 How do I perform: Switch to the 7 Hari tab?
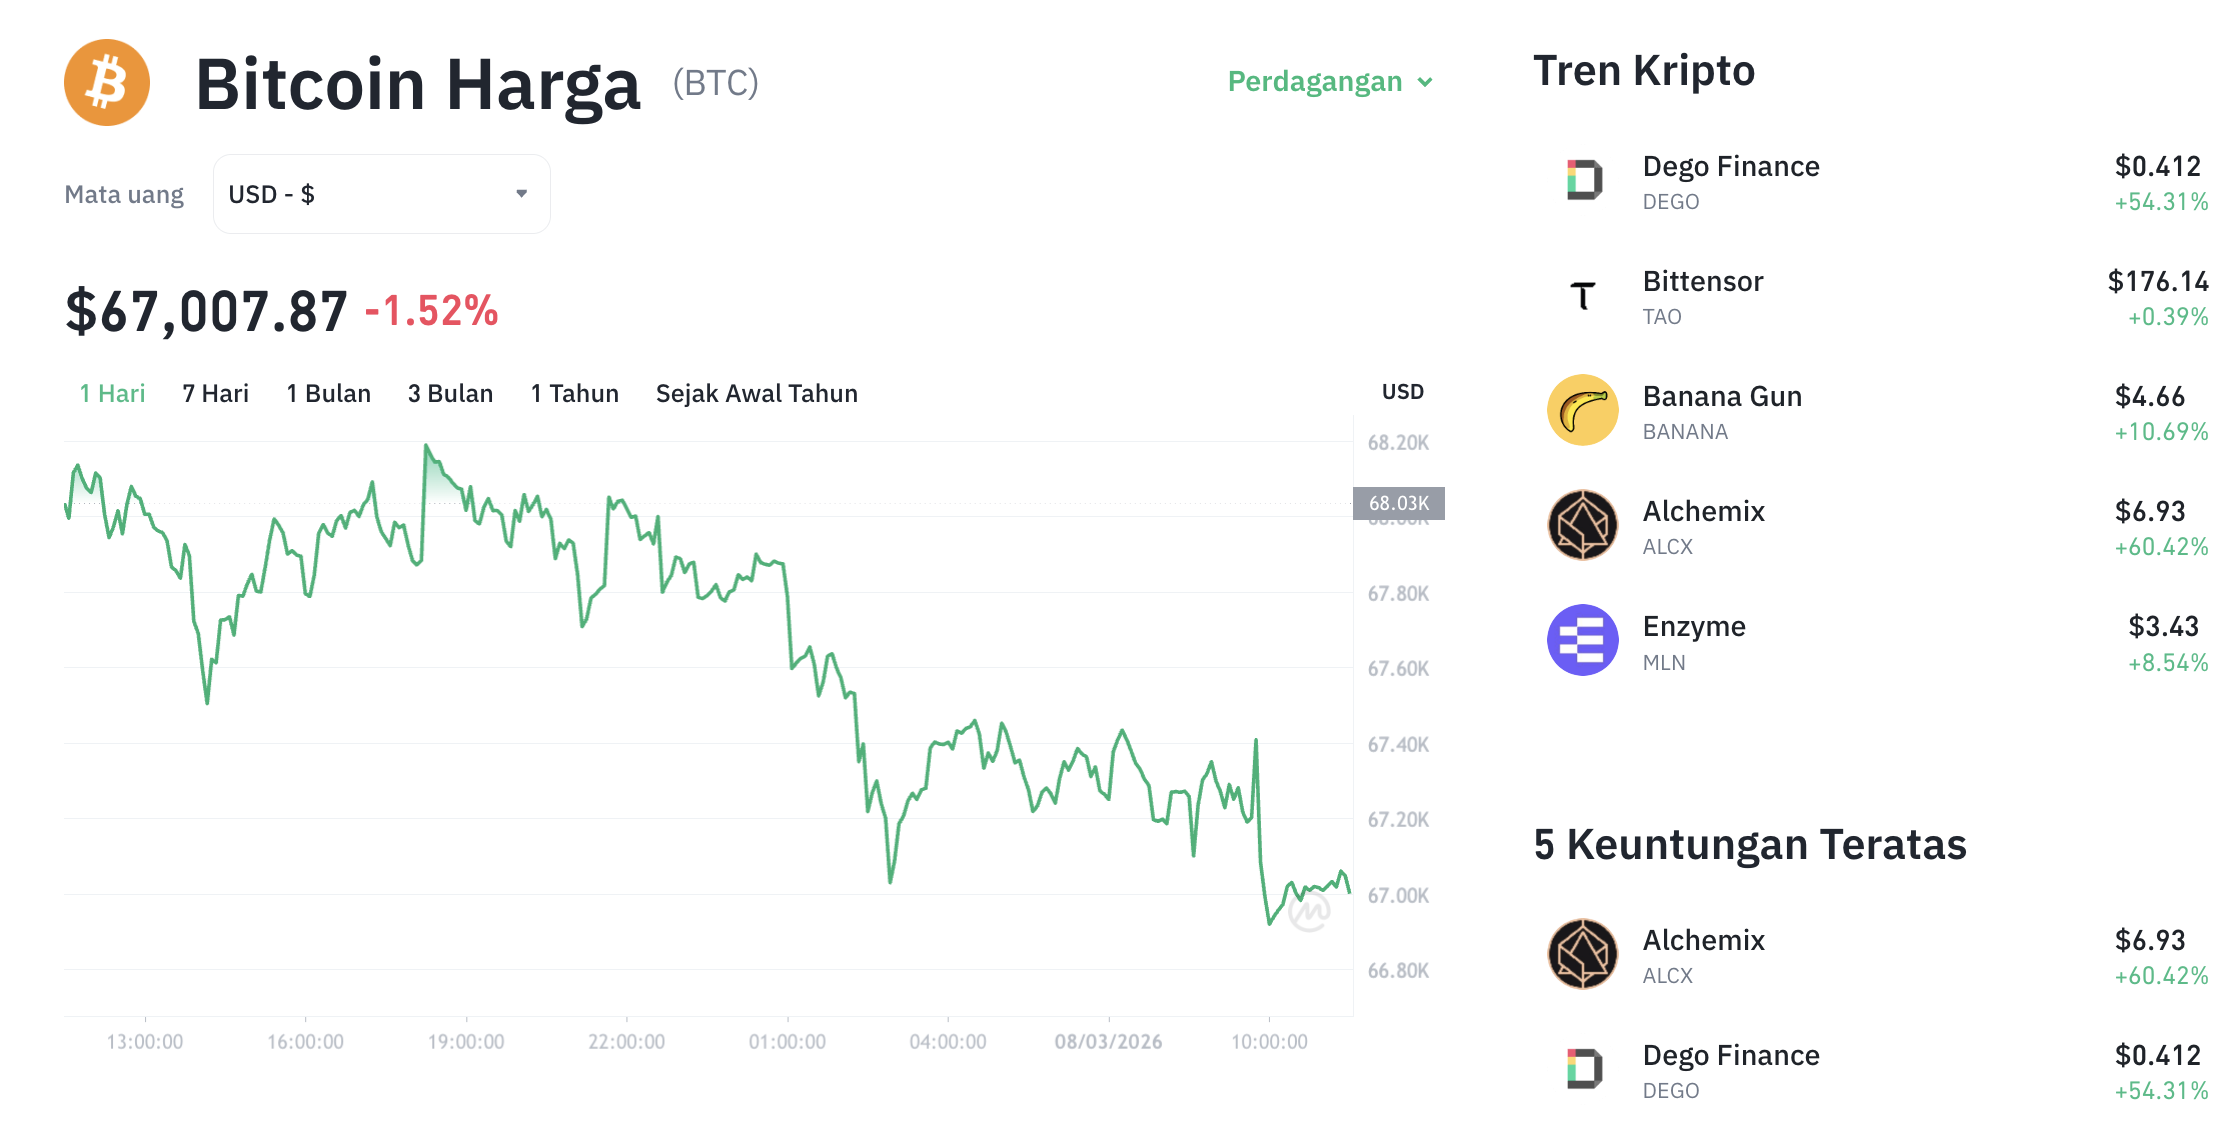click(215, 393)
